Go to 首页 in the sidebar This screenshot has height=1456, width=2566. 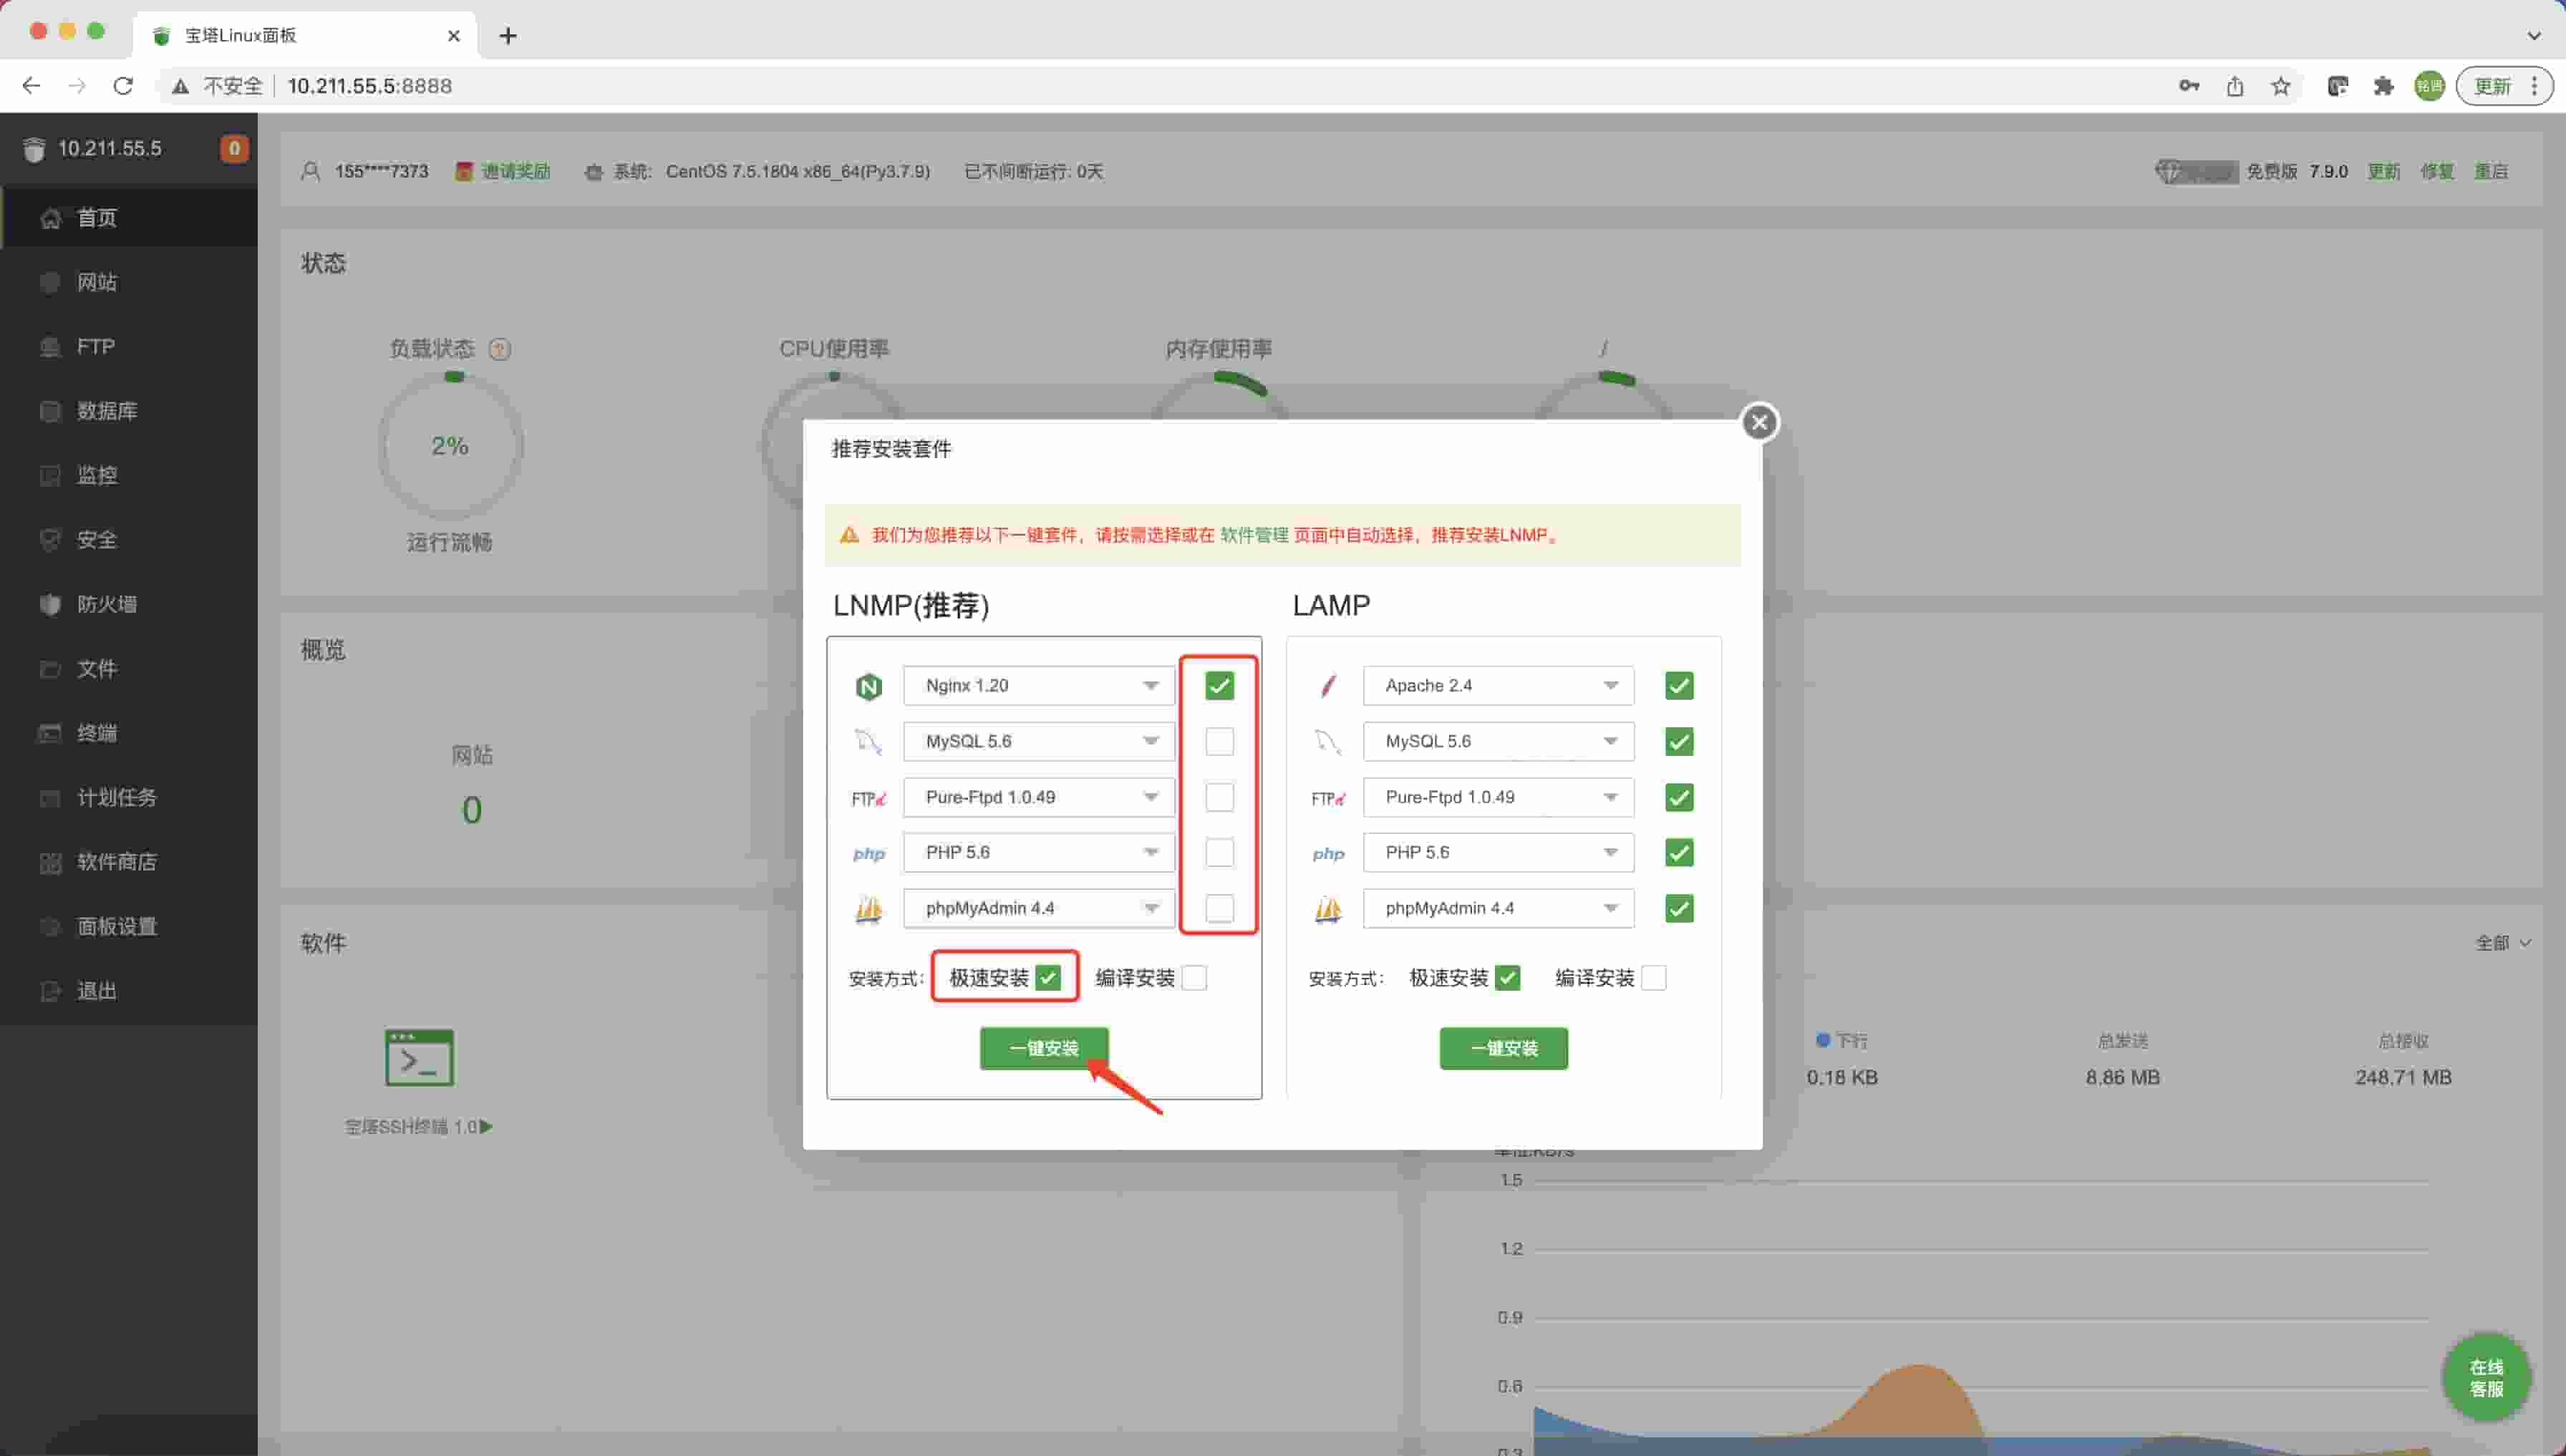tap(129, 218)
